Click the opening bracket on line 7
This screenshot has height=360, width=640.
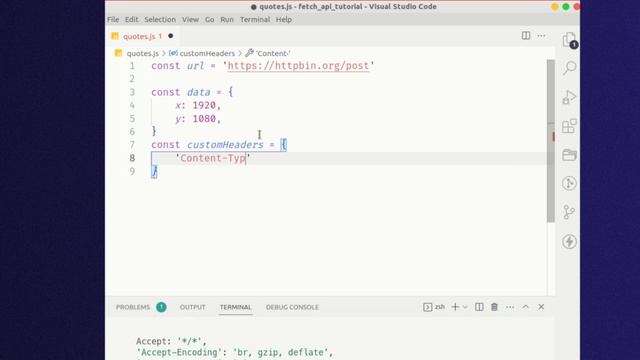(284, 145)
